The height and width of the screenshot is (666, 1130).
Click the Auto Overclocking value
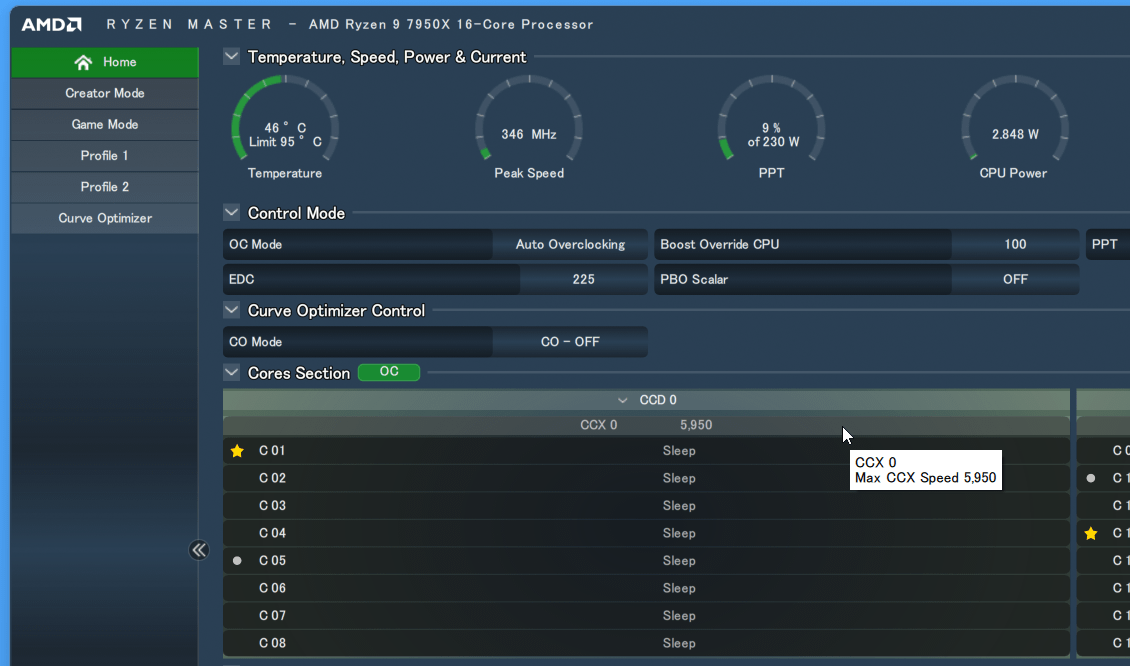point(570,244)
